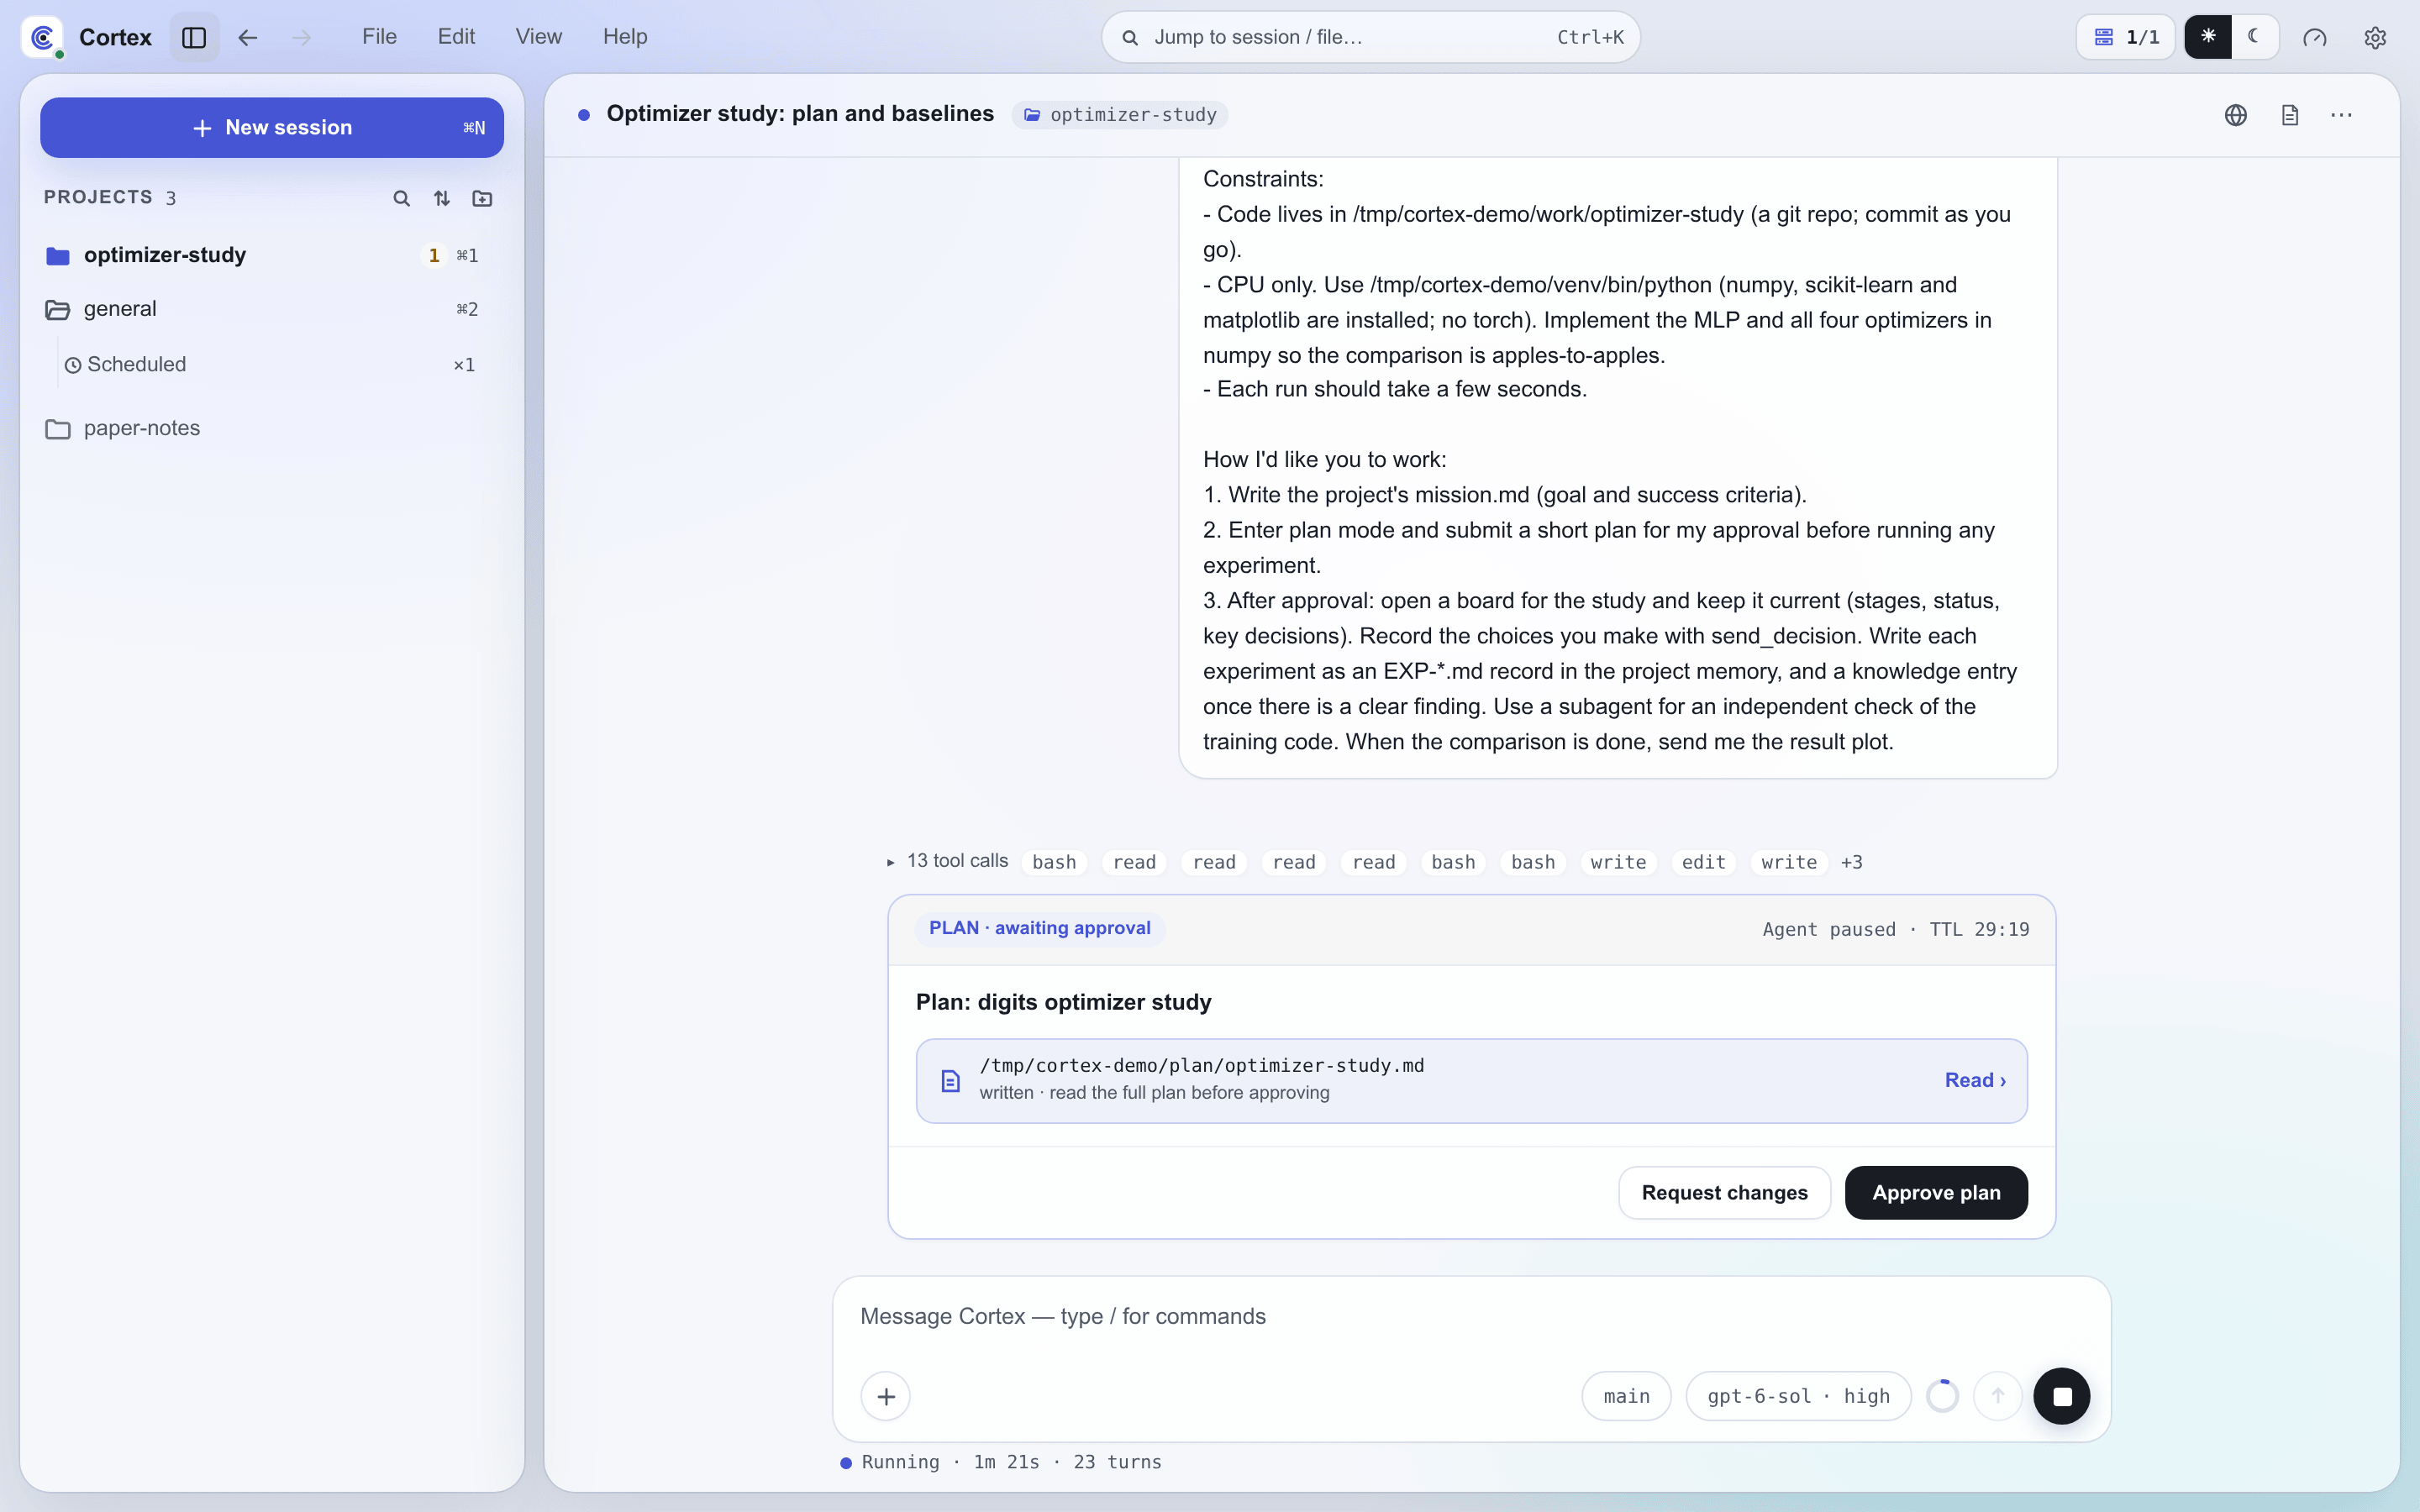The width and height of the screenshot is (2420, 1512).
Task: Click the plus attach button in composer
Action: (x=886, y=1396)
